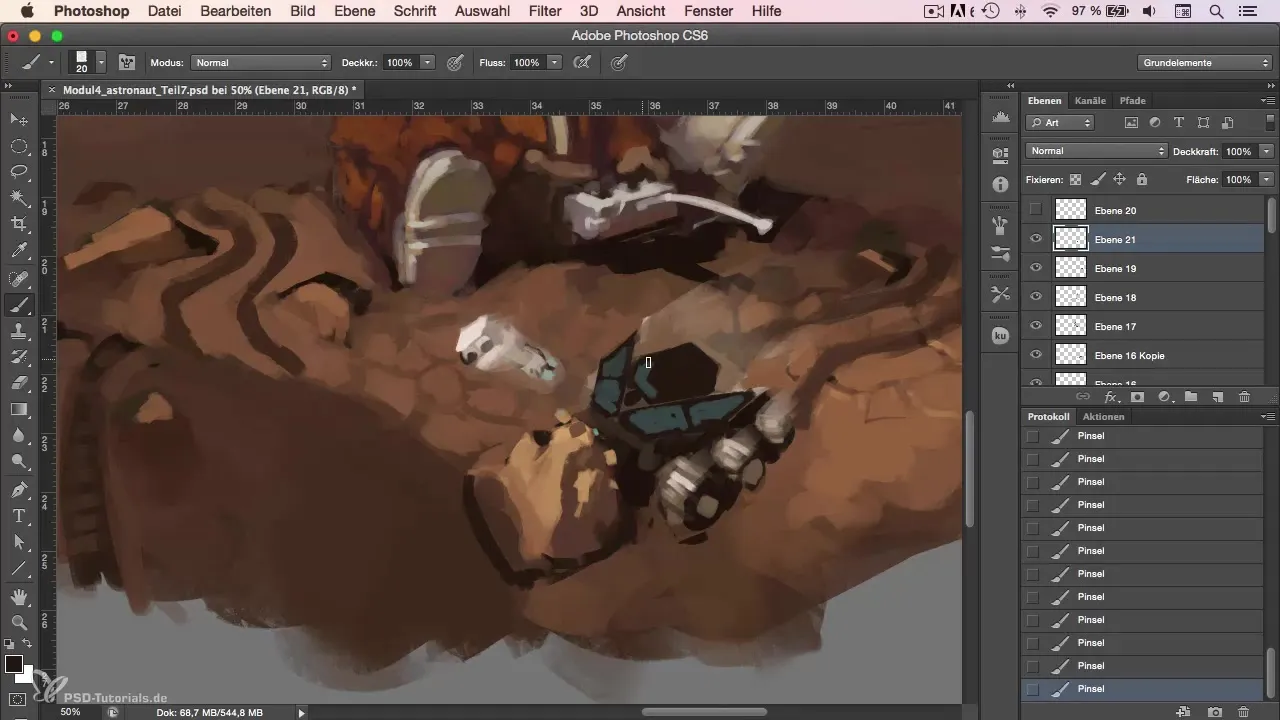
Task: Select the Brush tool in toolbox
Action: (19, 305)
